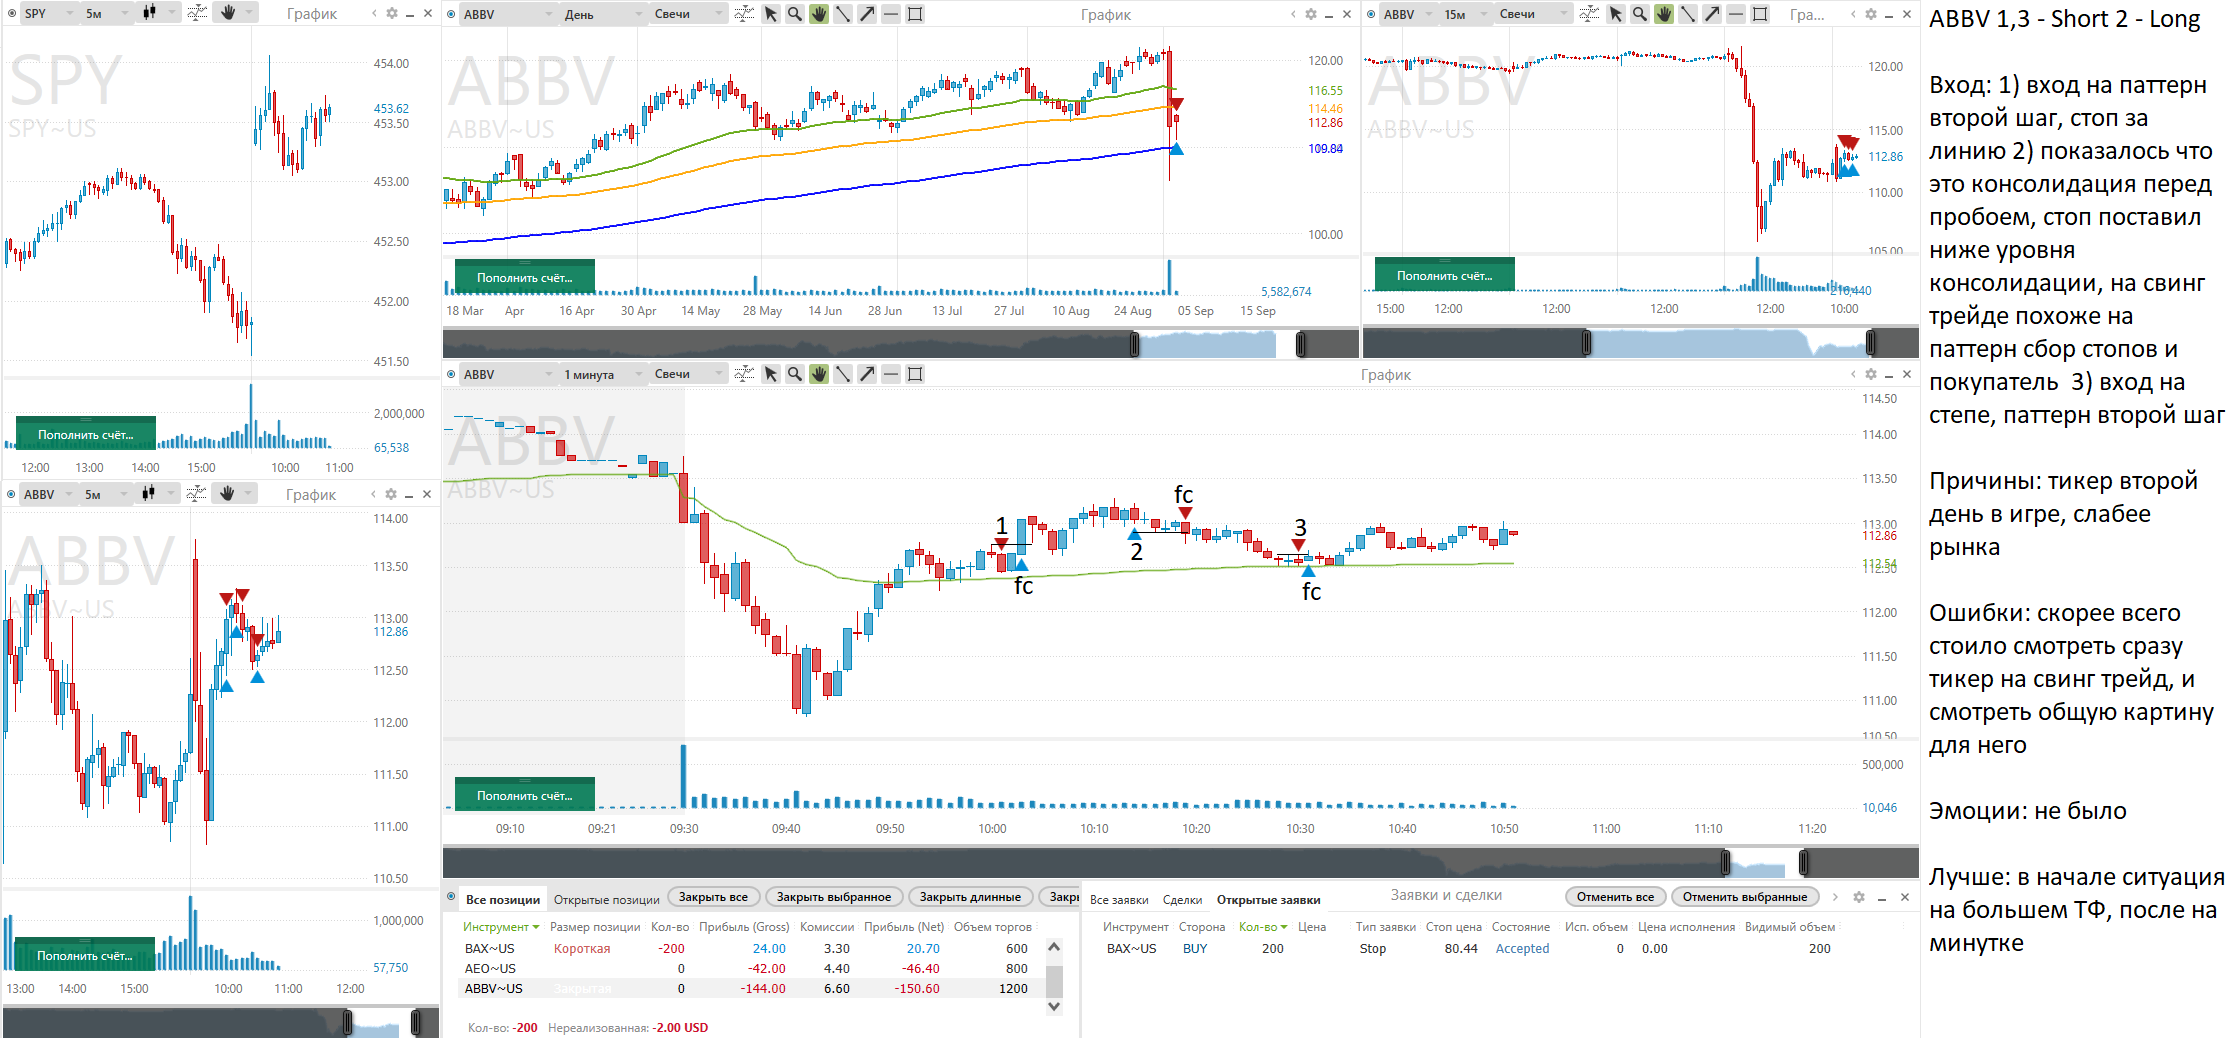Open candle style icon on SPY chart
The image size is (2232, 1038).
coord(150,13)
